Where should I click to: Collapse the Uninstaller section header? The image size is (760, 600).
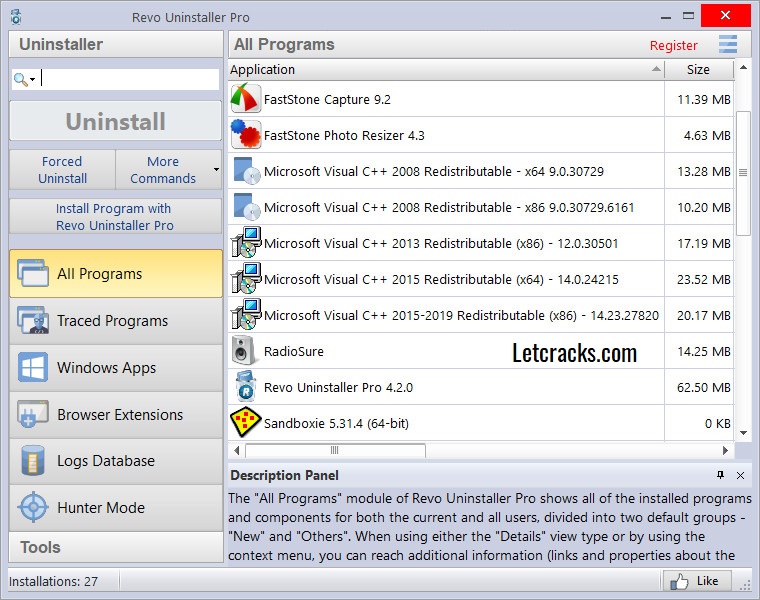click(x=116, y=44)
